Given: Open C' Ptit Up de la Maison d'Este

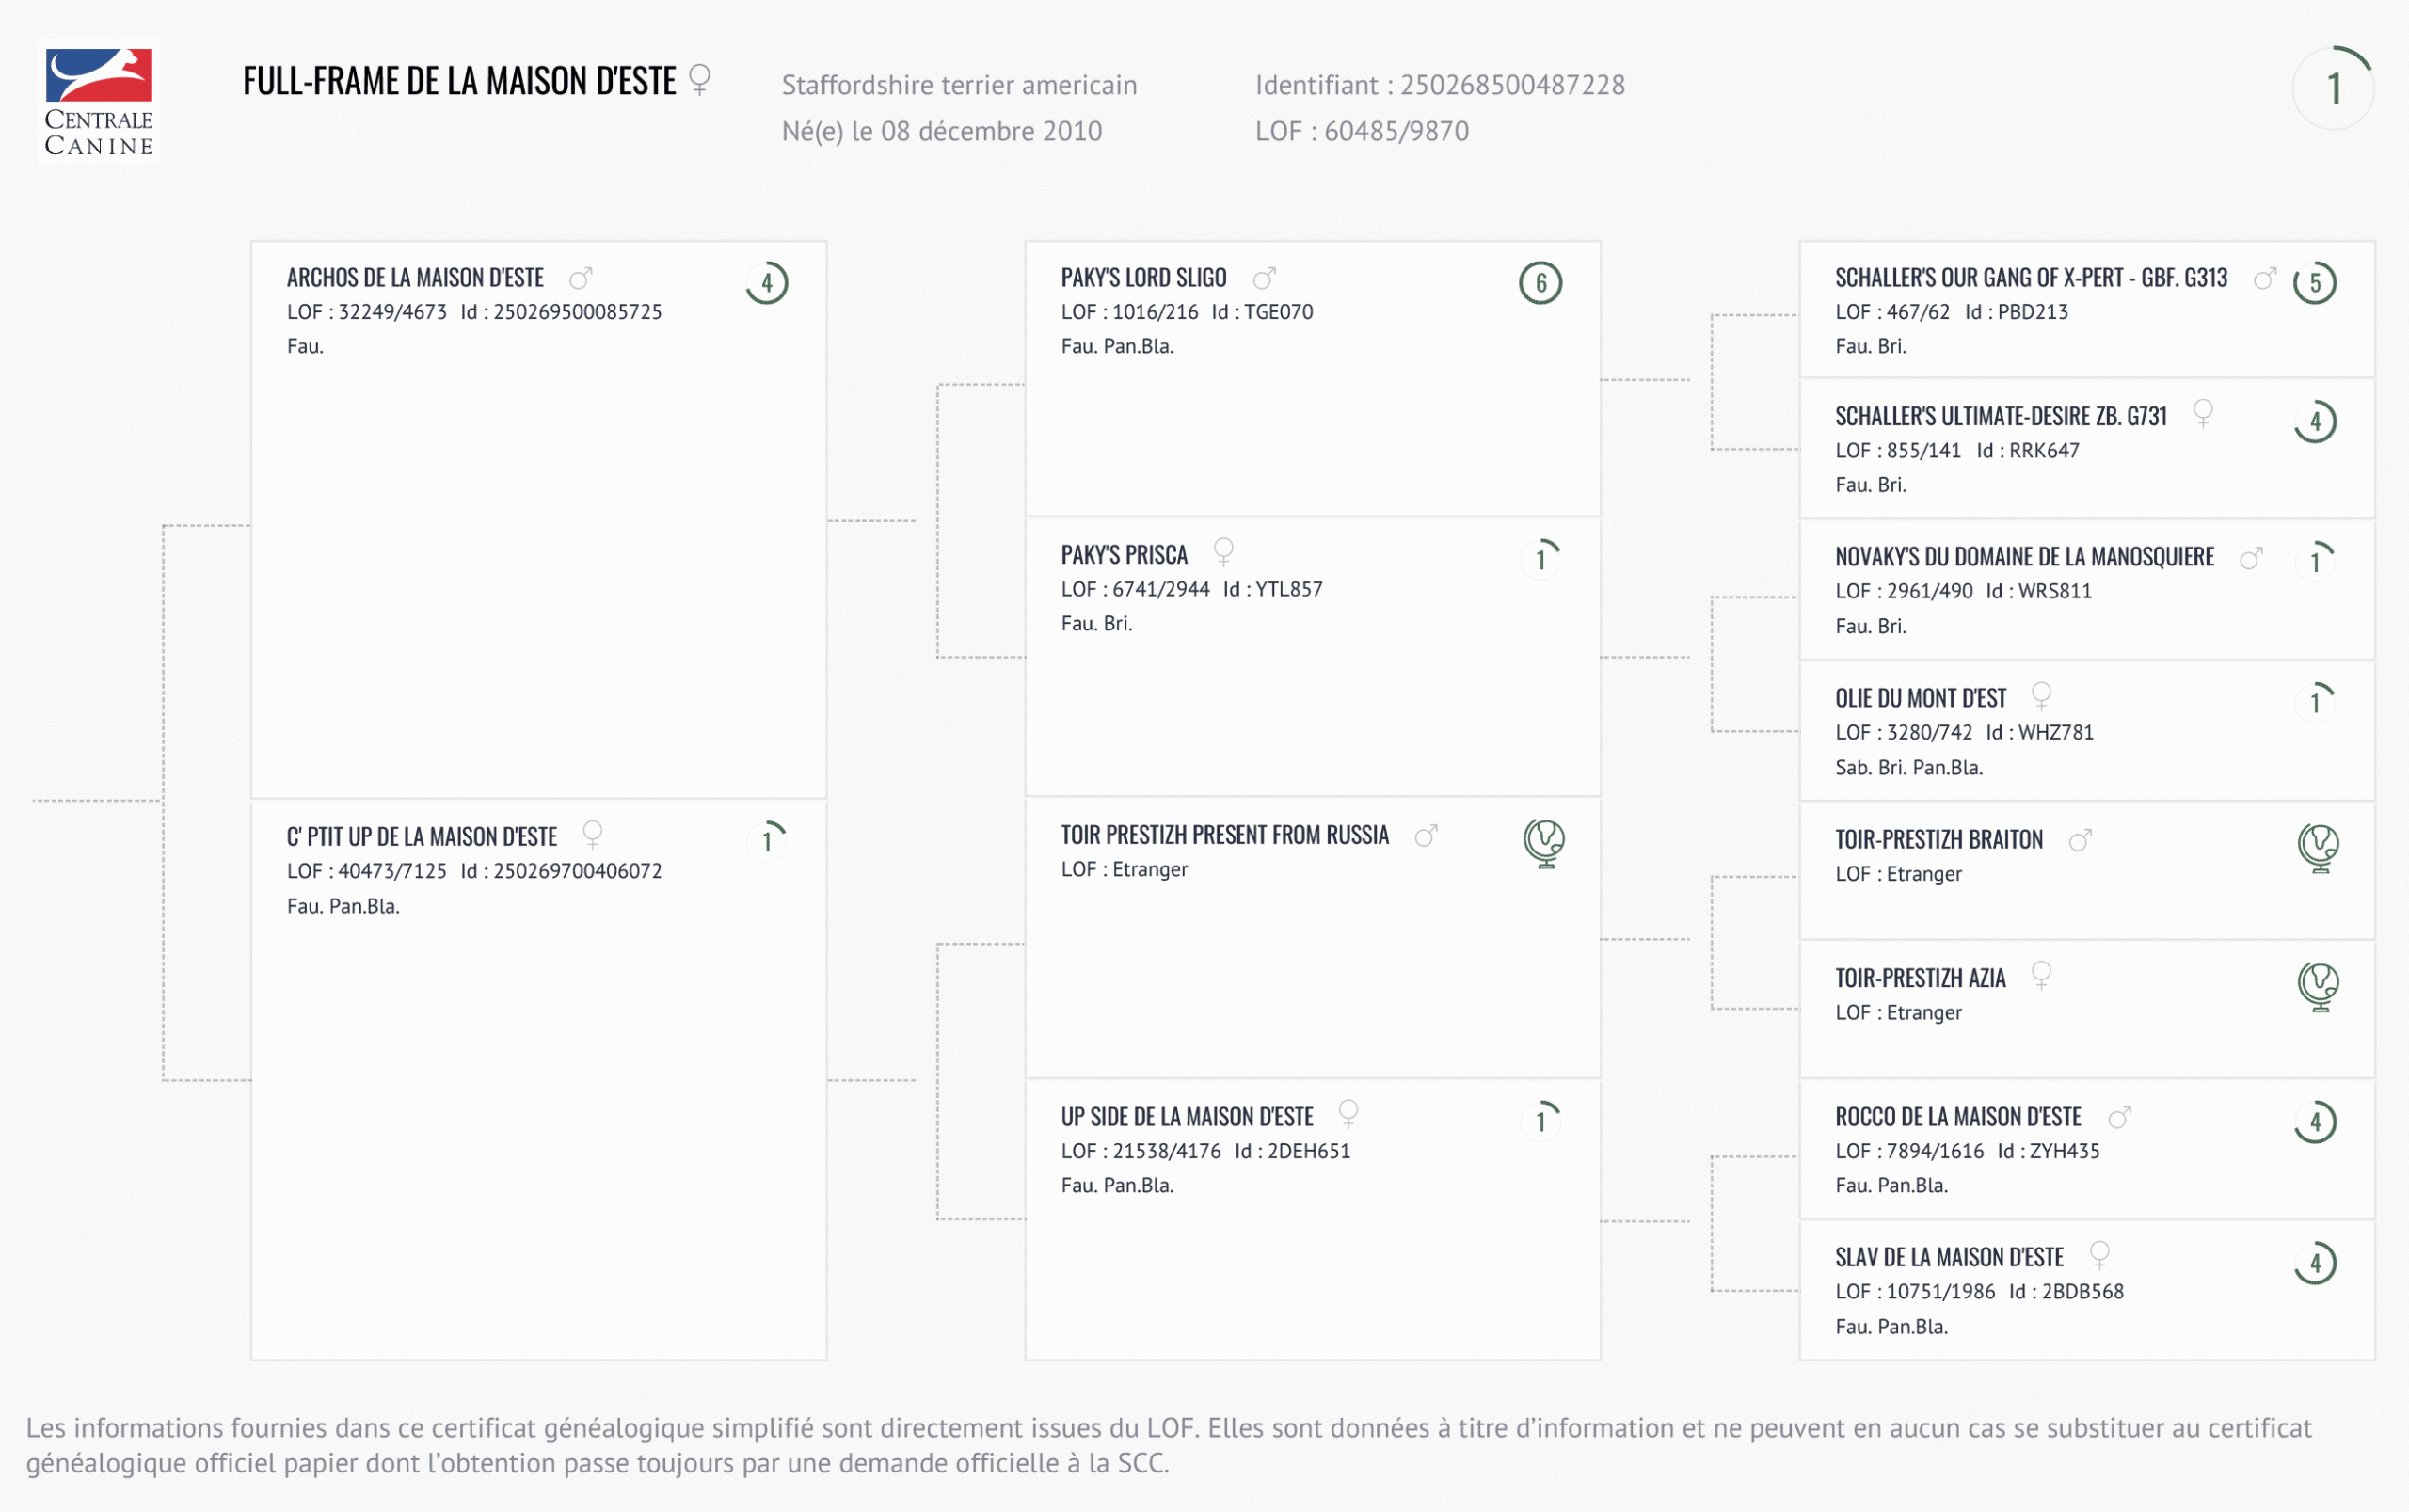Looking at the screenshot, I should 421,837.
